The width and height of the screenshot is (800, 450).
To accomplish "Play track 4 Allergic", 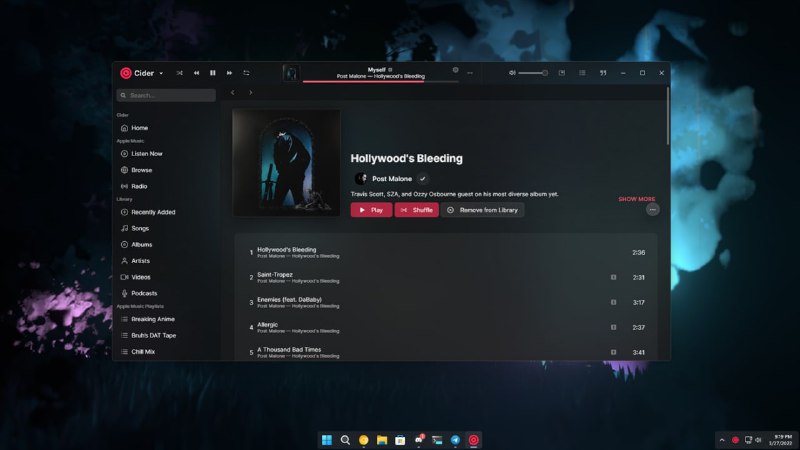I will point(446,328).
